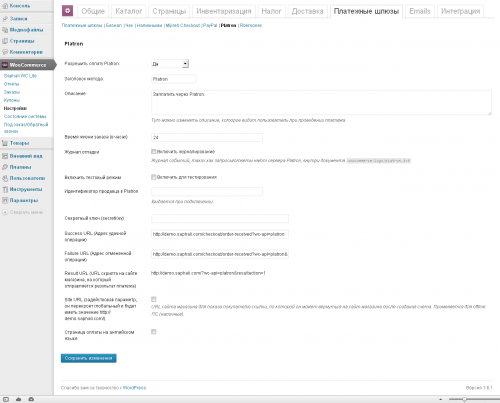500x403 pixels.
Task: Click the WooCommerce logo icon in sidebar
Action: [x=5, y=65]
